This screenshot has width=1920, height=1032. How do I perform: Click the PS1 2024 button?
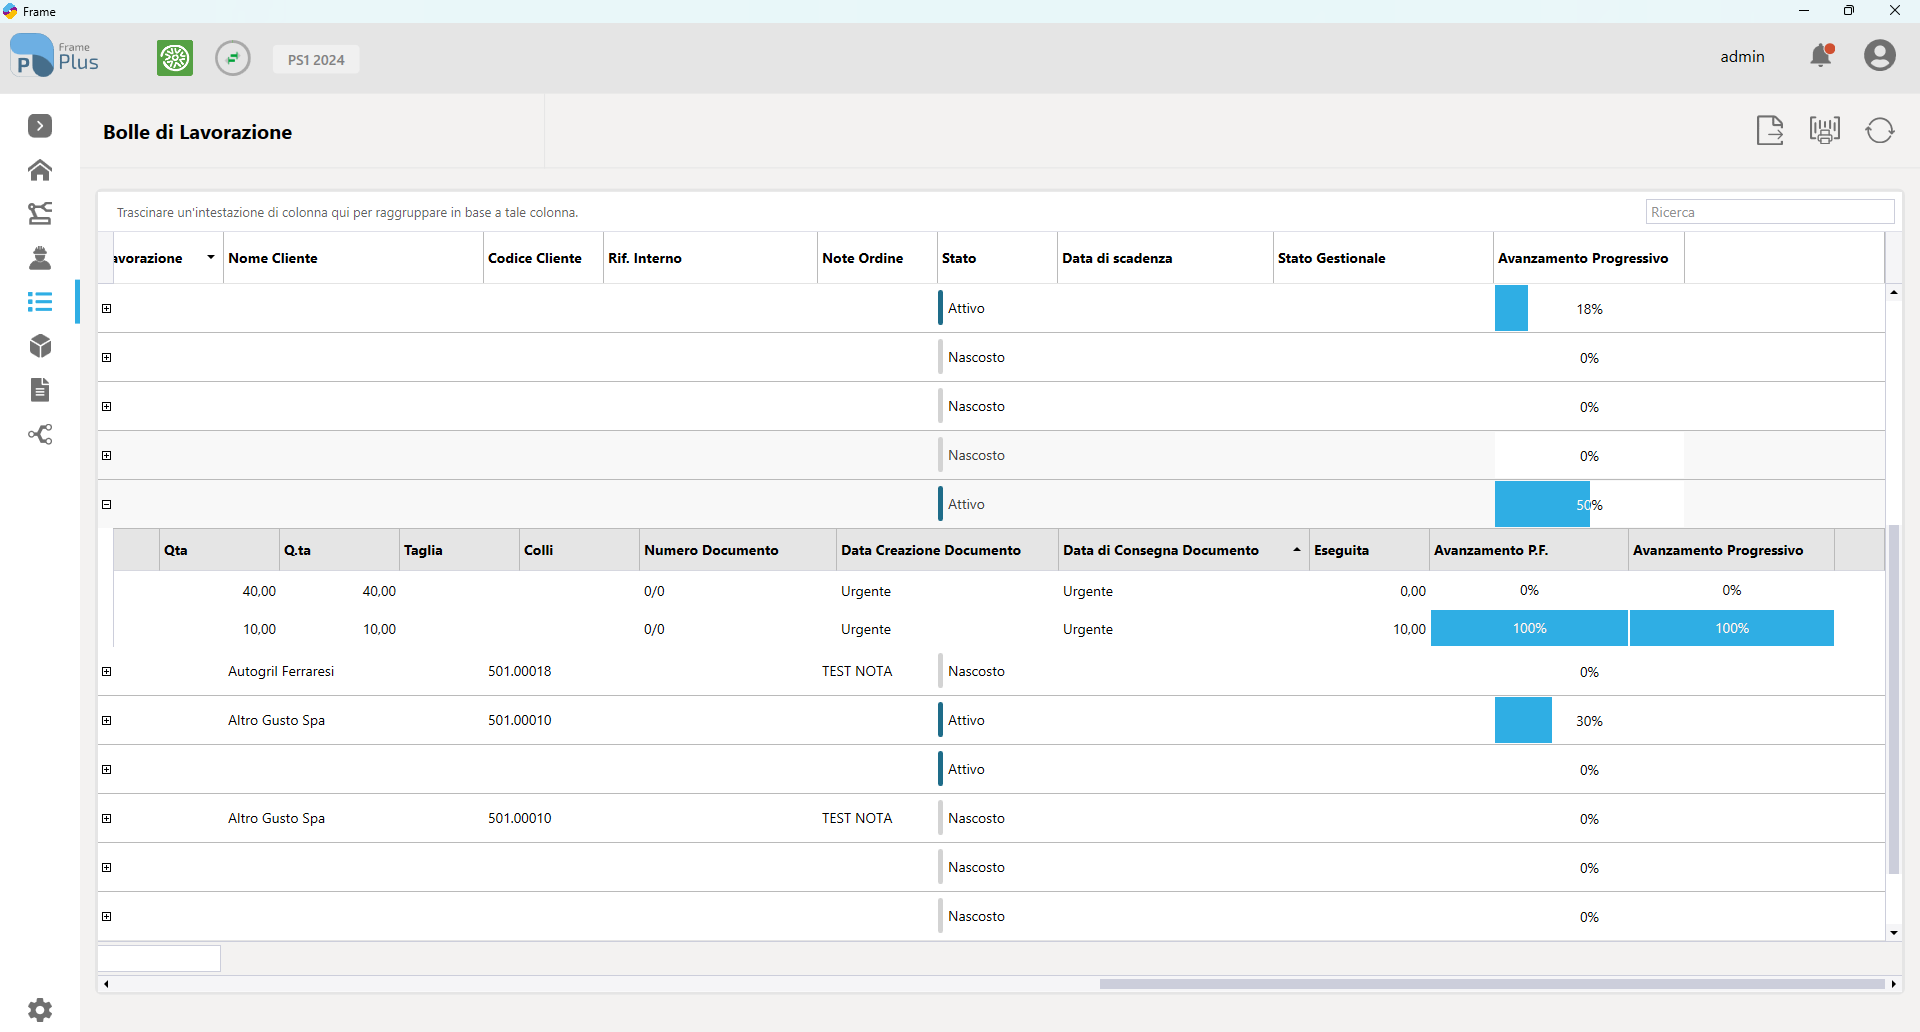[x=316, y=59]
